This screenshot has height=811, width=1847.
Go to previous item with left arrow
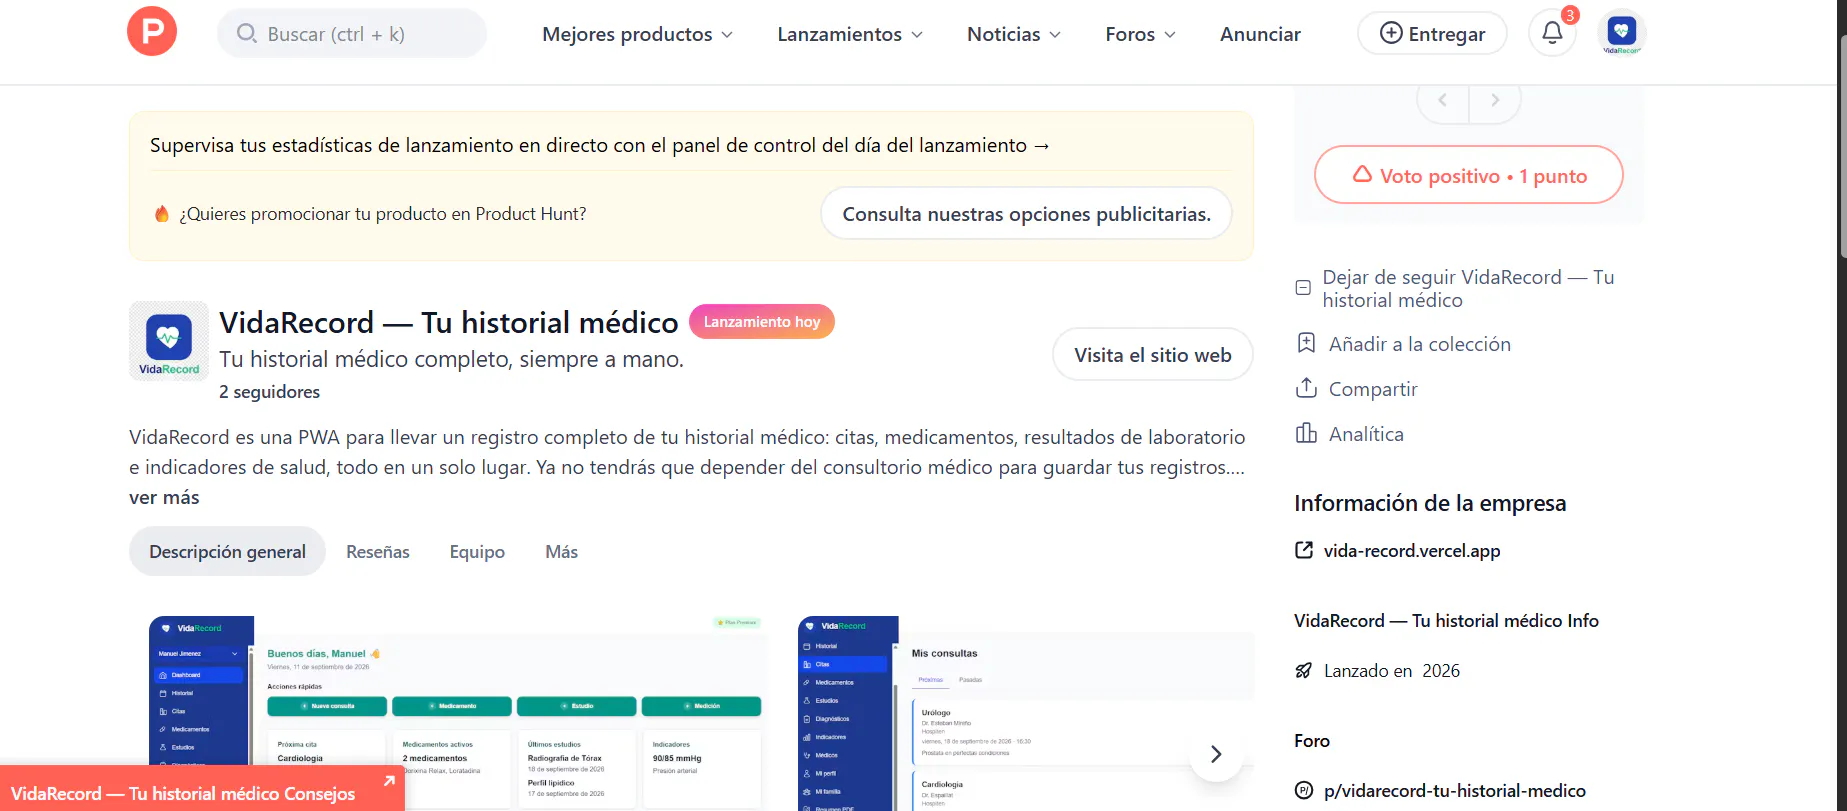coord(1443,100)
